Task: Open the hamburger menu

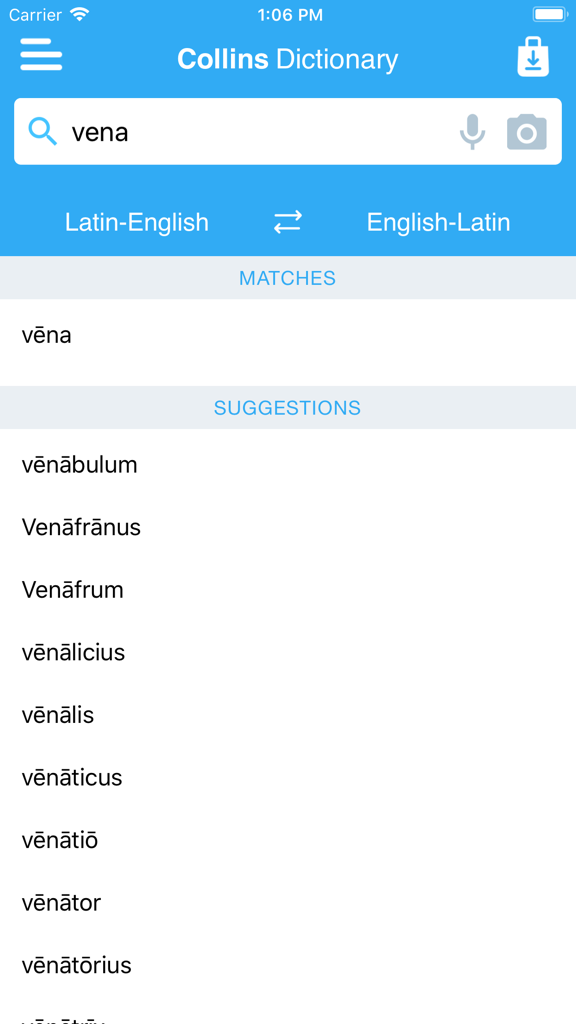Action: point(41,55)
